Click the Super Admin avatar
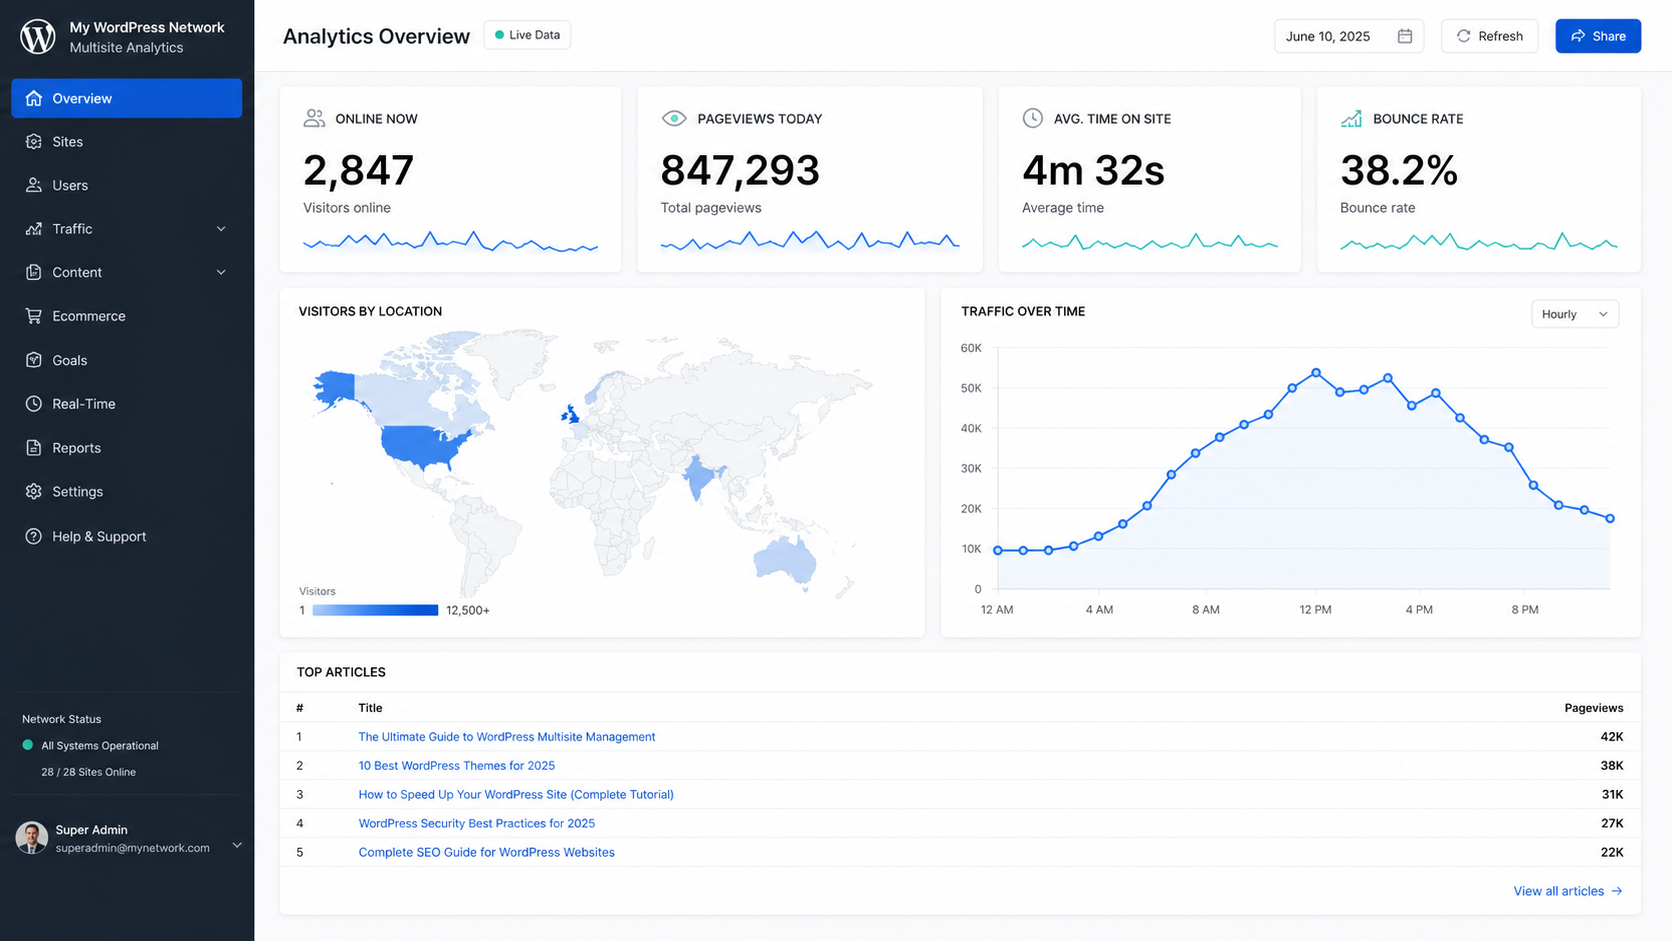The height and width of the screenshot is (941, 1672). click(32, 838)
